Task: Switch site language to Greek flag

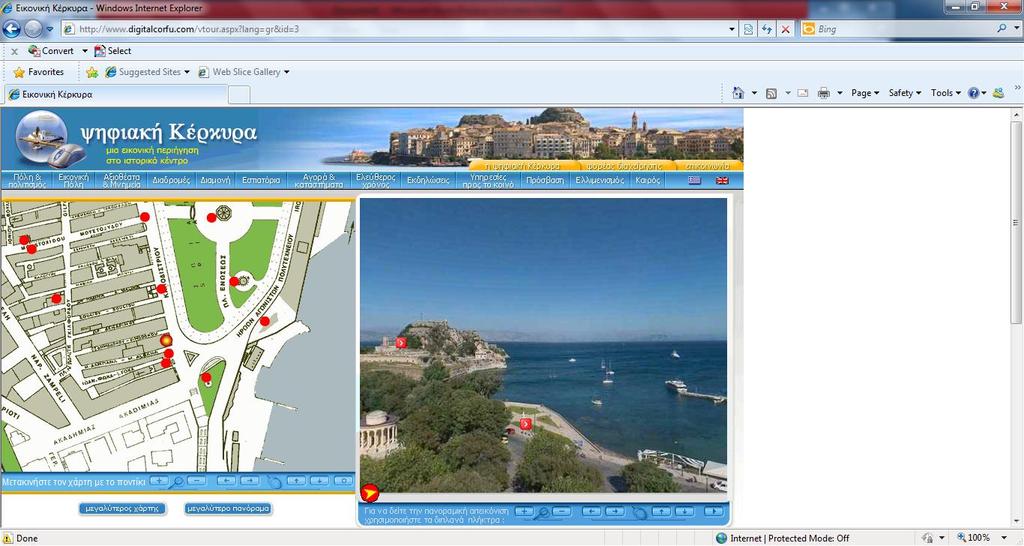Action: point(694,180)
